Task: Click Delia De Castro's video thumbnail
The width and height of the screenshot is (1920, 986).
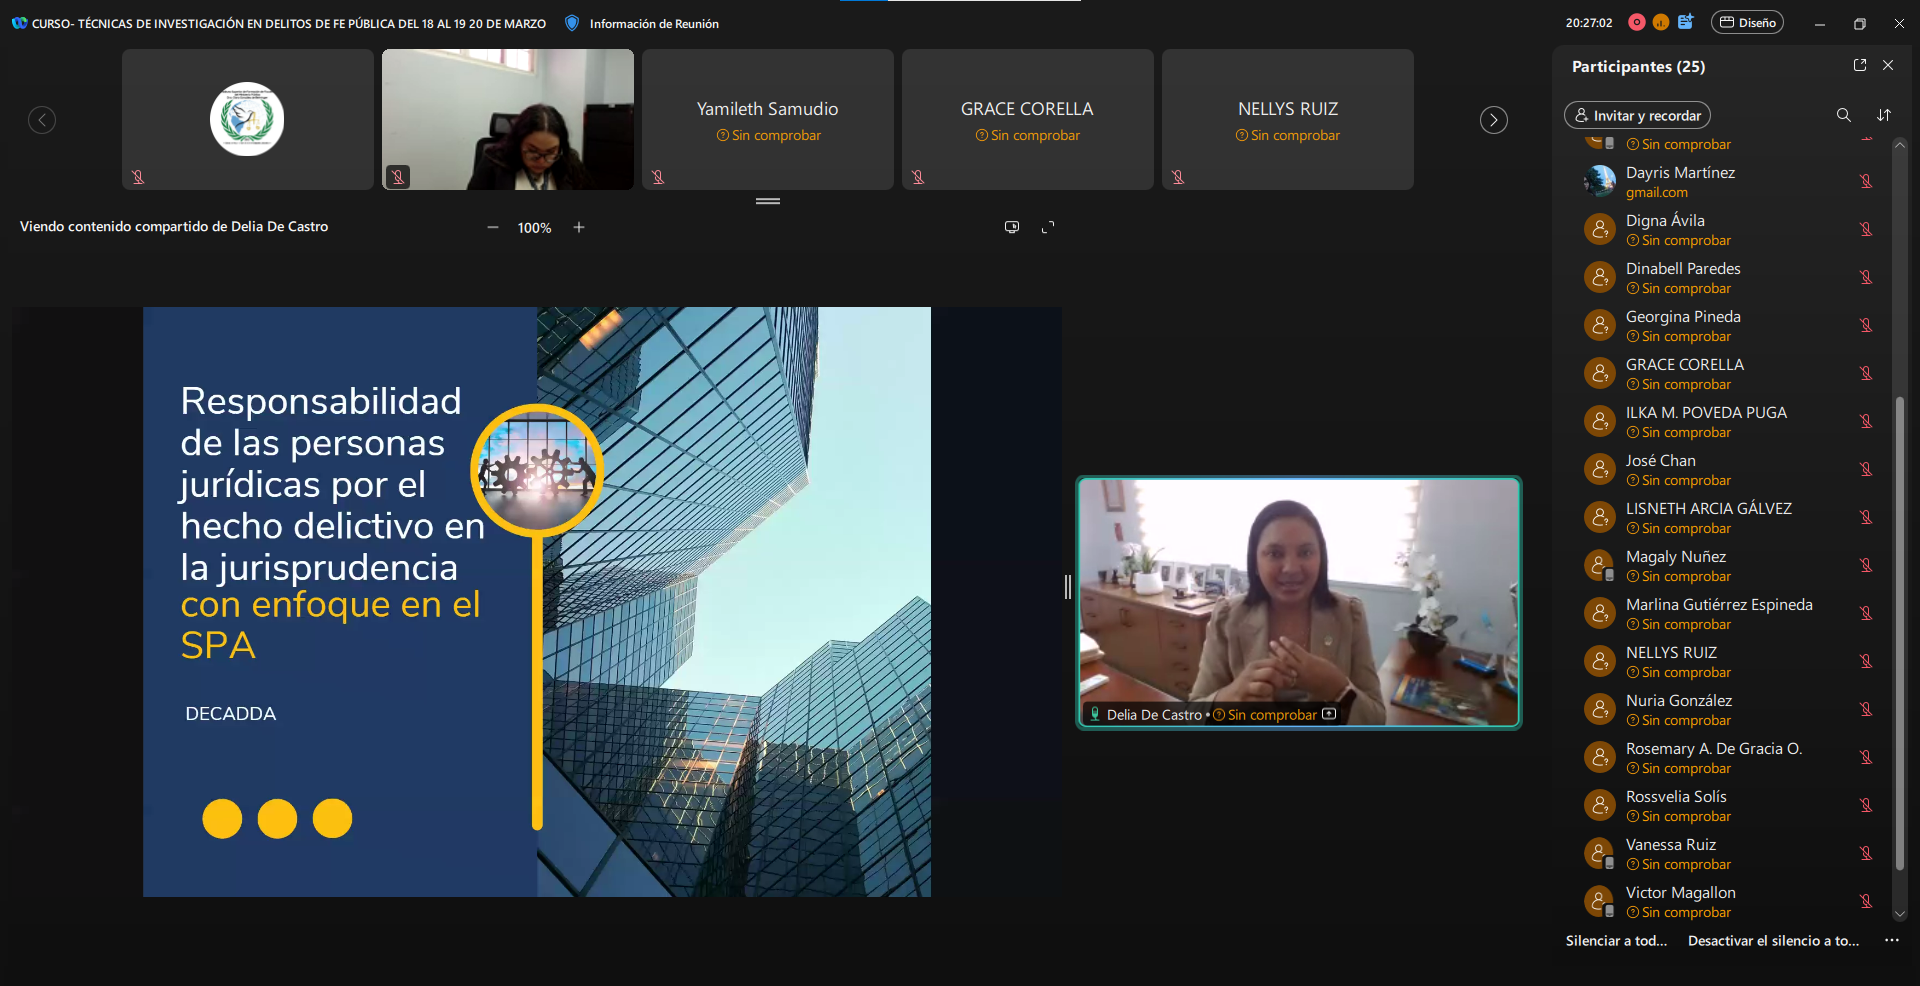Action: click(1298, 600)
